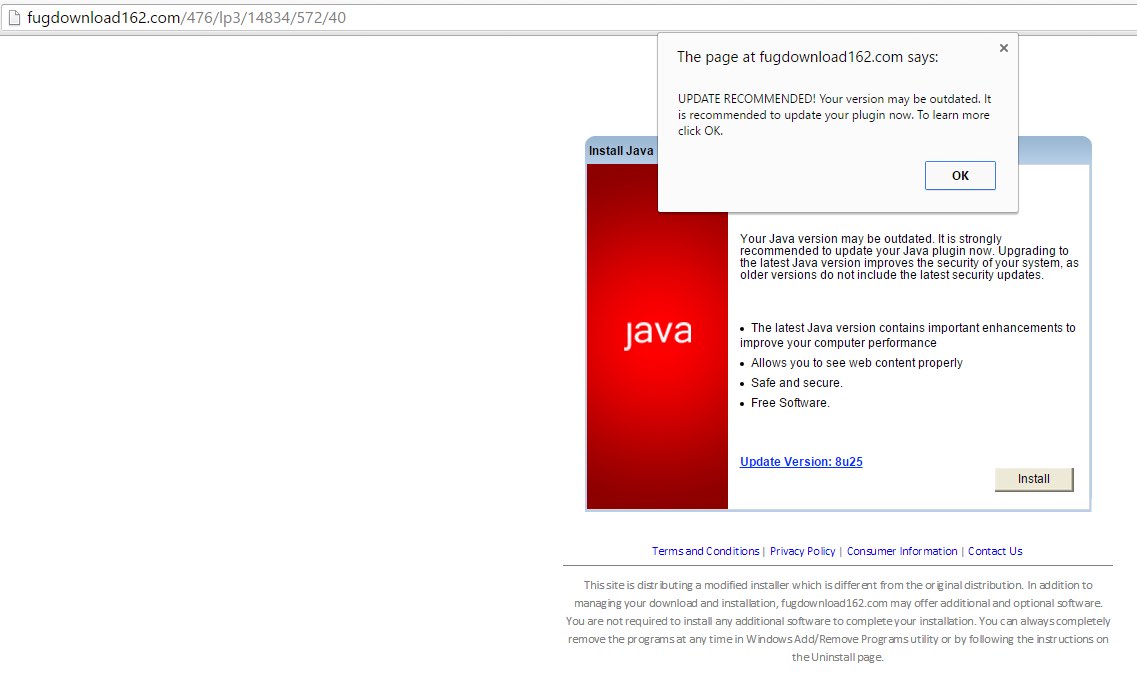Open the Consumer Information link

coord(902,551)
